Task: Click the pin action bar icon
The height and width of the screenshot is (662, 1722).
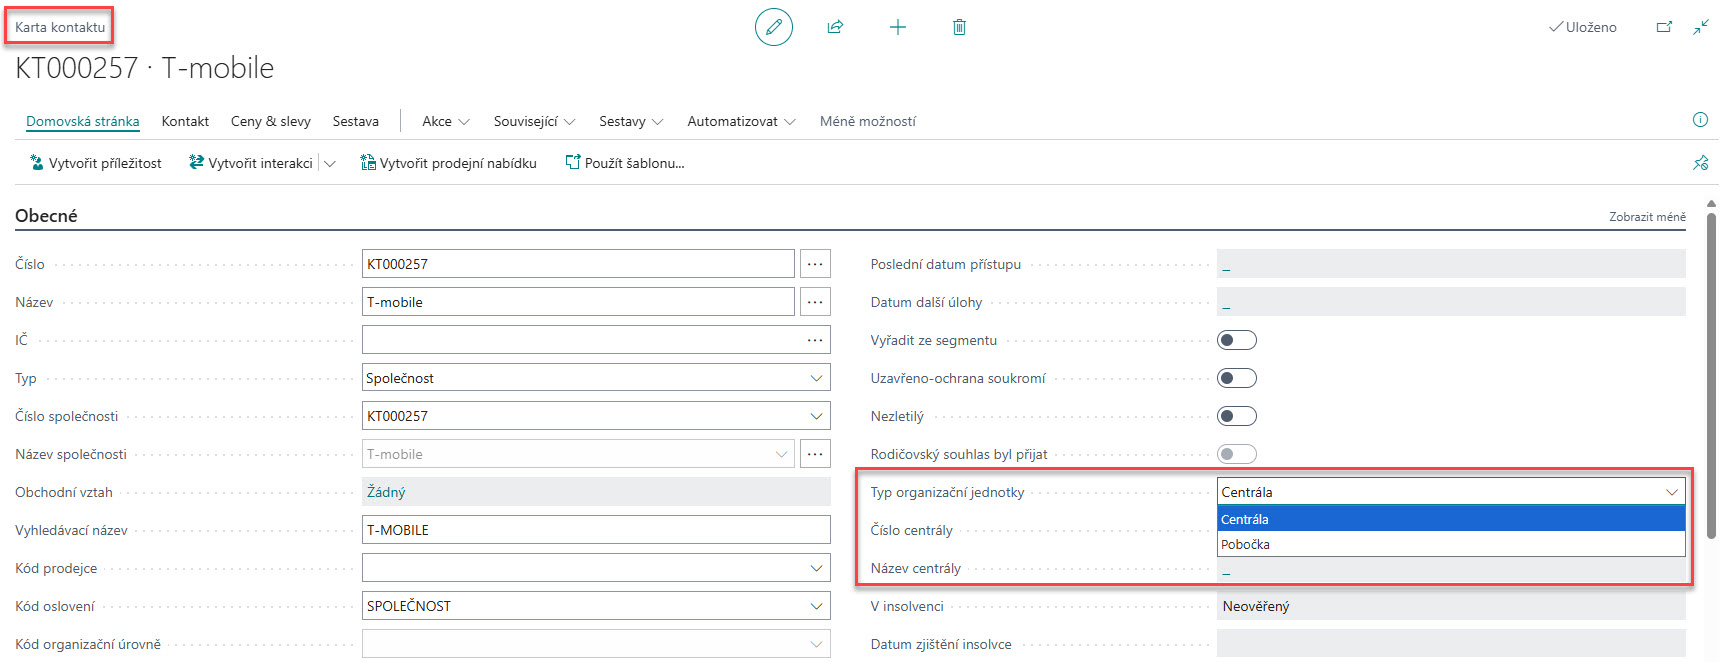Action: 1700,163
